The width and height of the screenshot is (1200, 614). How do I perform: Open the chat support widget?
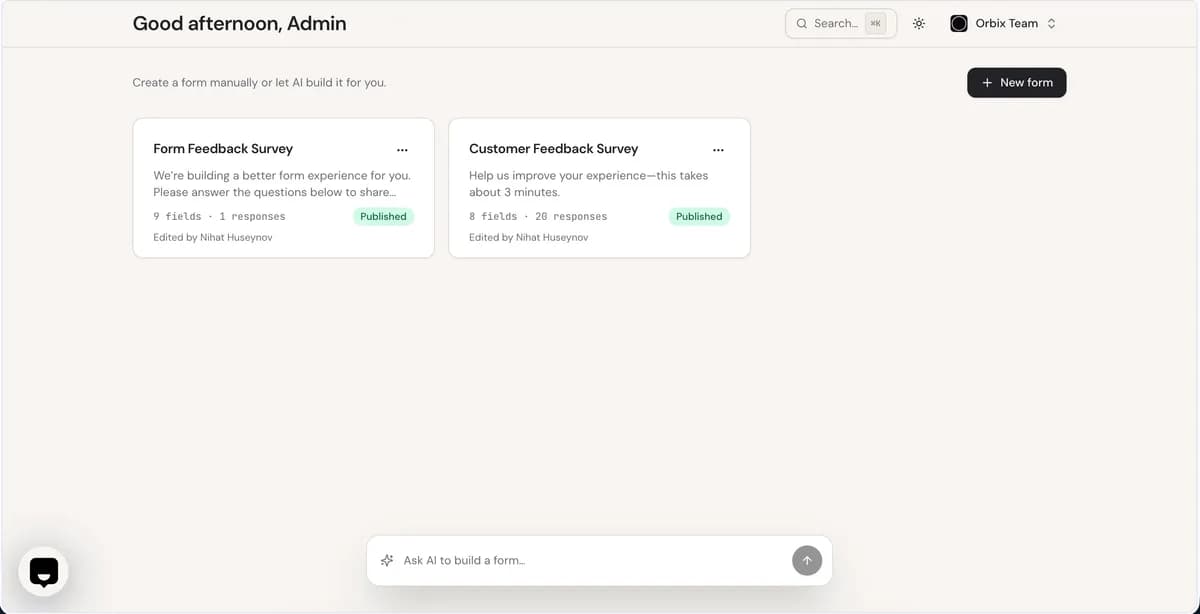(x=44, y=571)
